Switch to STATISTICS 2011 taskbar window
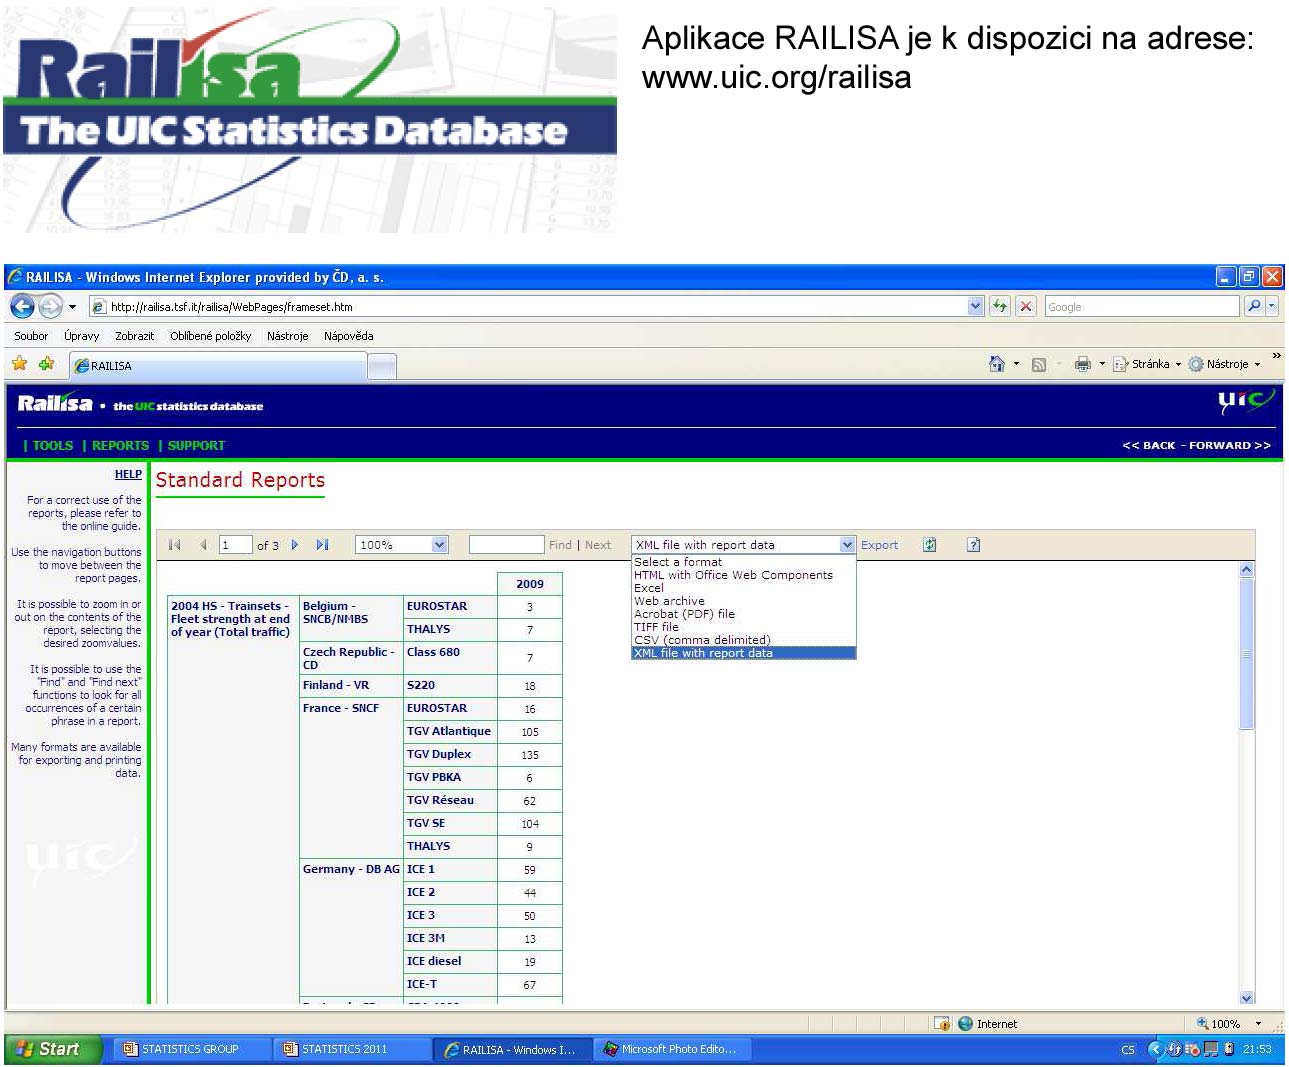Screen dimensions: 1289x1067 [x=352, y=1049]
